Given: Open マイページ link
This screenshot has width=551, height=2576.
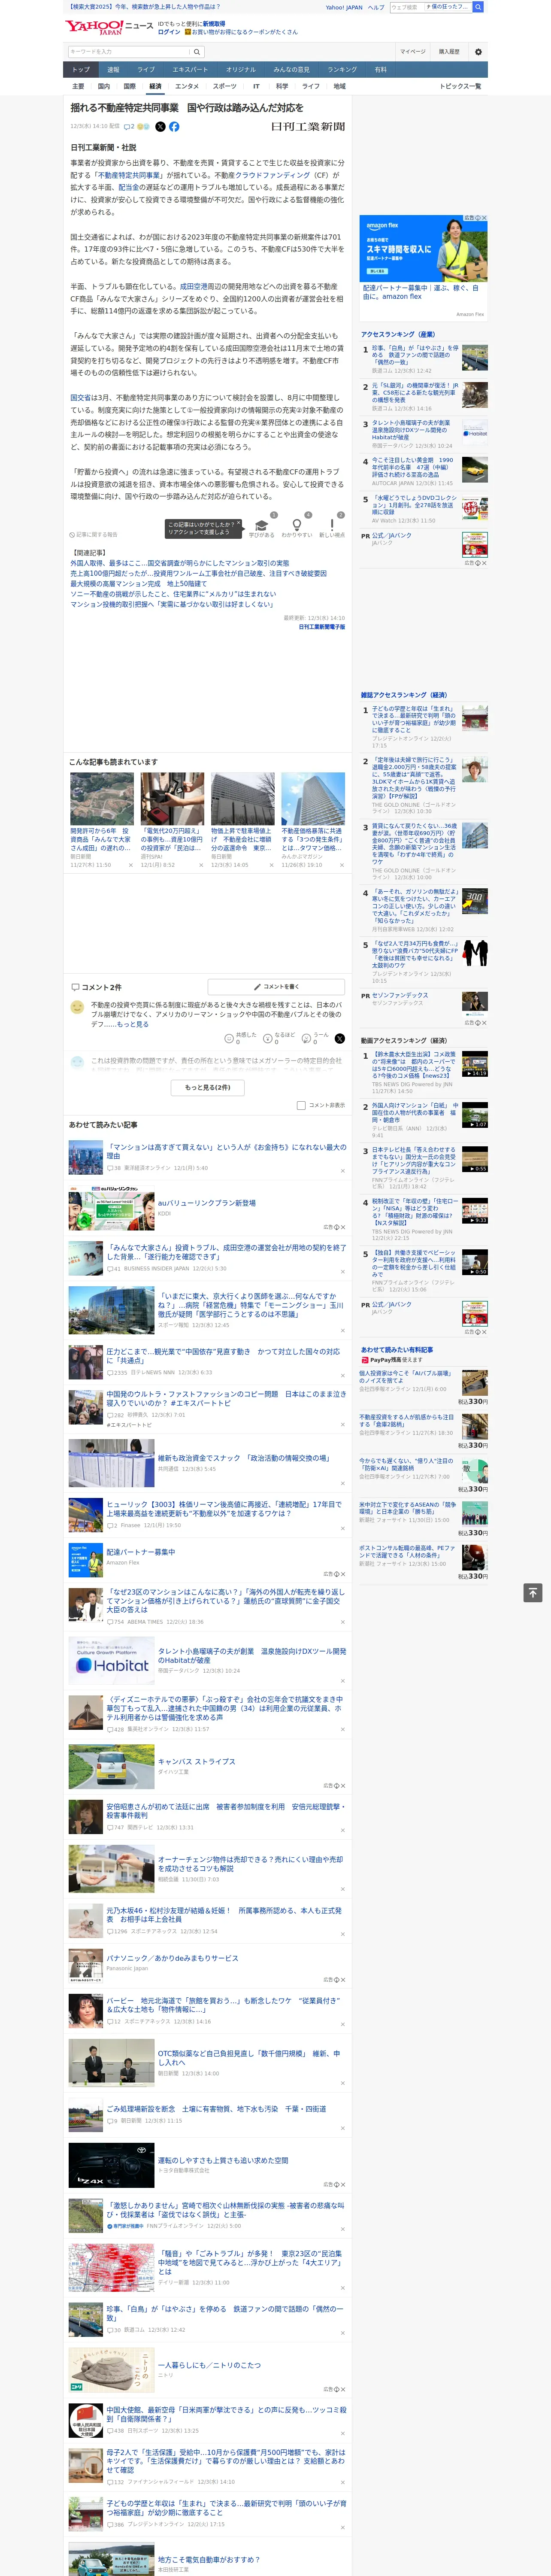Looking at the screenshot, I should pos(412,52).
